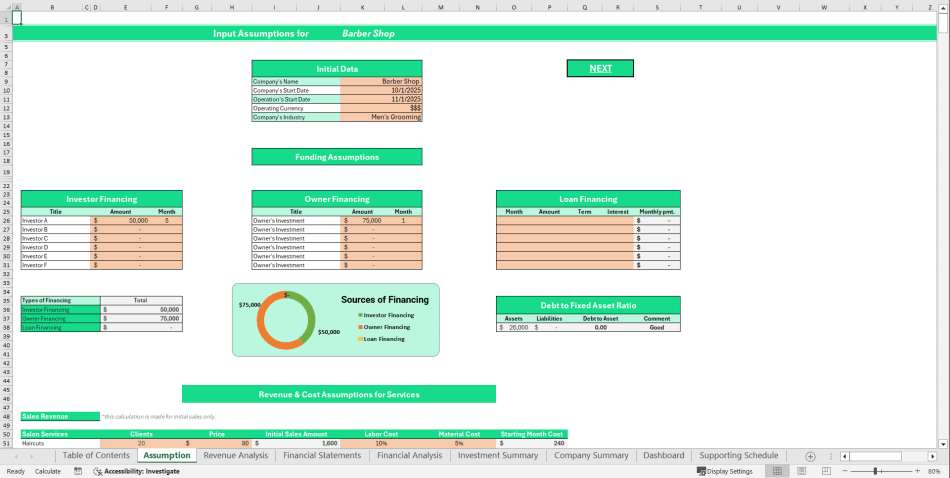The height and width of the screenshot is (478, 950).
Task: Click the 80% zoom level indicator
Action: (934, 471)
